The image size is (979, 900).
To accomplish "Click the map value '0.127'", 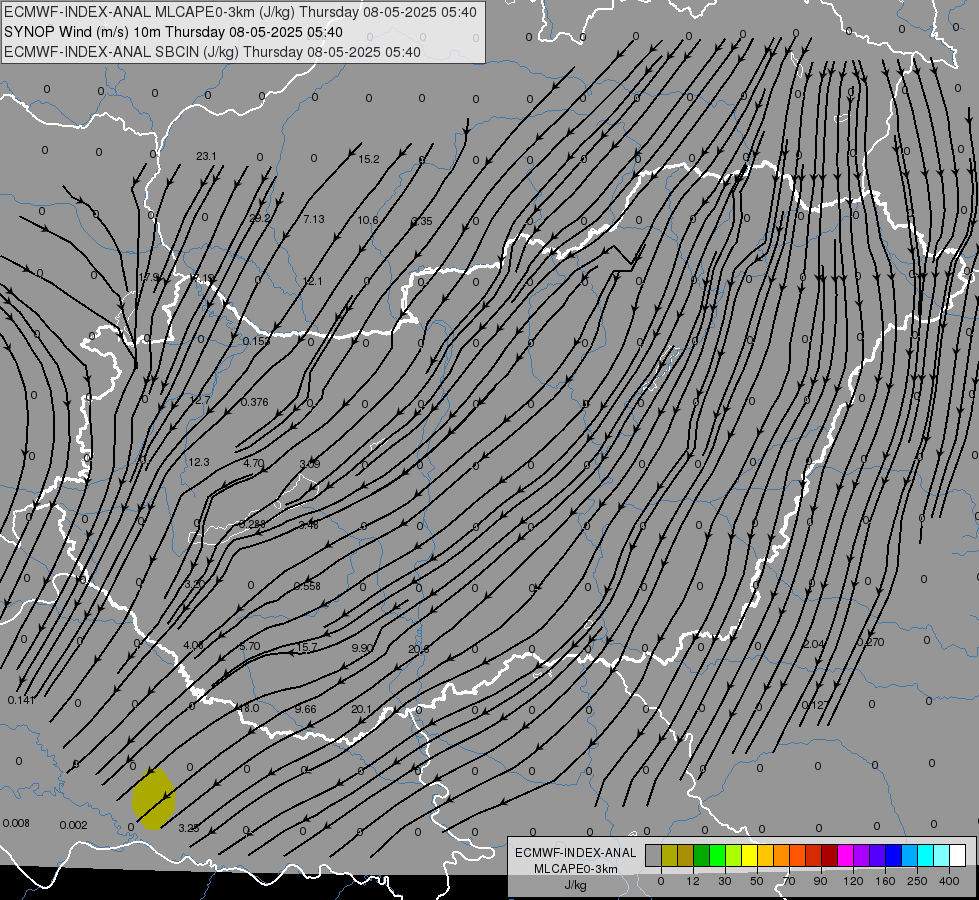I will point(815,705).
